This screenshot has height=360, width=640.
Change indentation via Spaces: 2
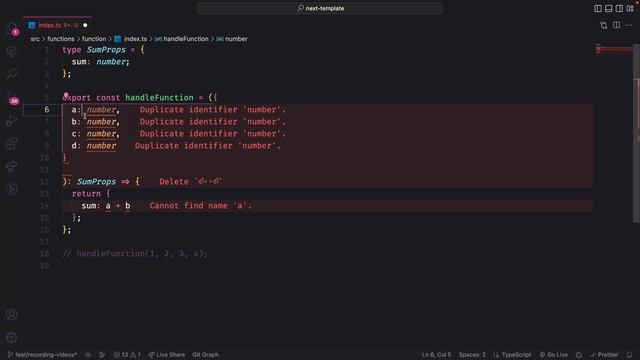pyautogui.click(x=472, y=355)
